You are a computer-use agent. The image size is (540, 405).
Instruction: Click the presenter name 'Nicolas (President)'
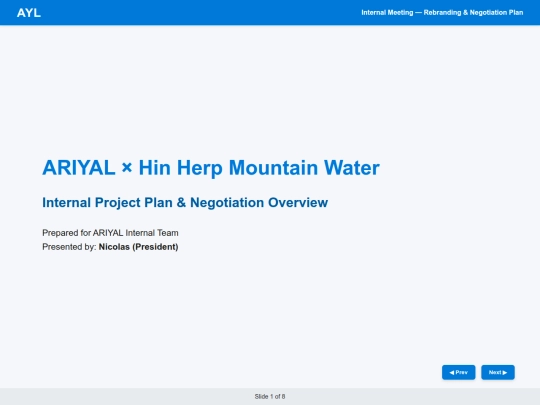(138, 247)
